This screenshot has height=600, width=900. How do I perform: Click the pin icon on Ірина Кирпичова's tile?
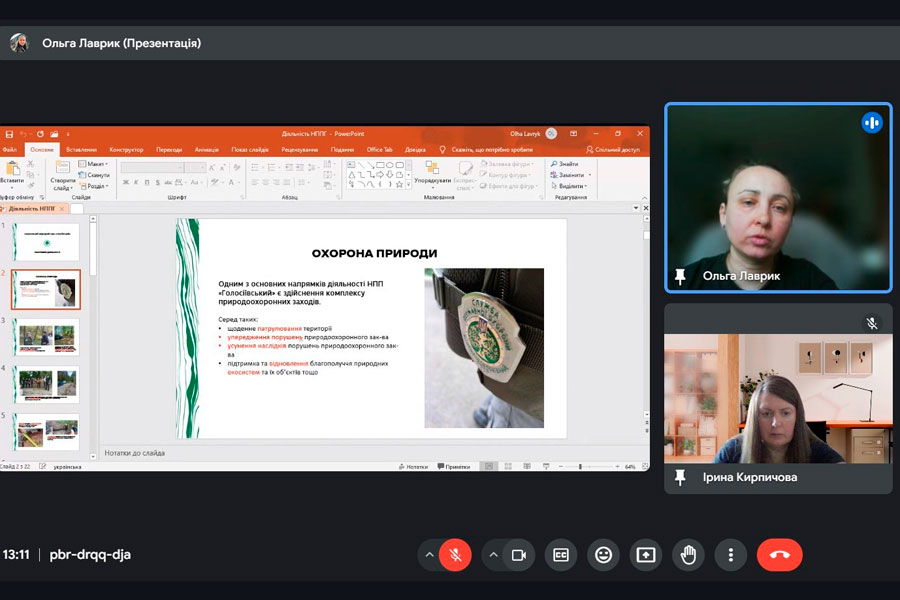pyautogui.click(x=681, y=478)
